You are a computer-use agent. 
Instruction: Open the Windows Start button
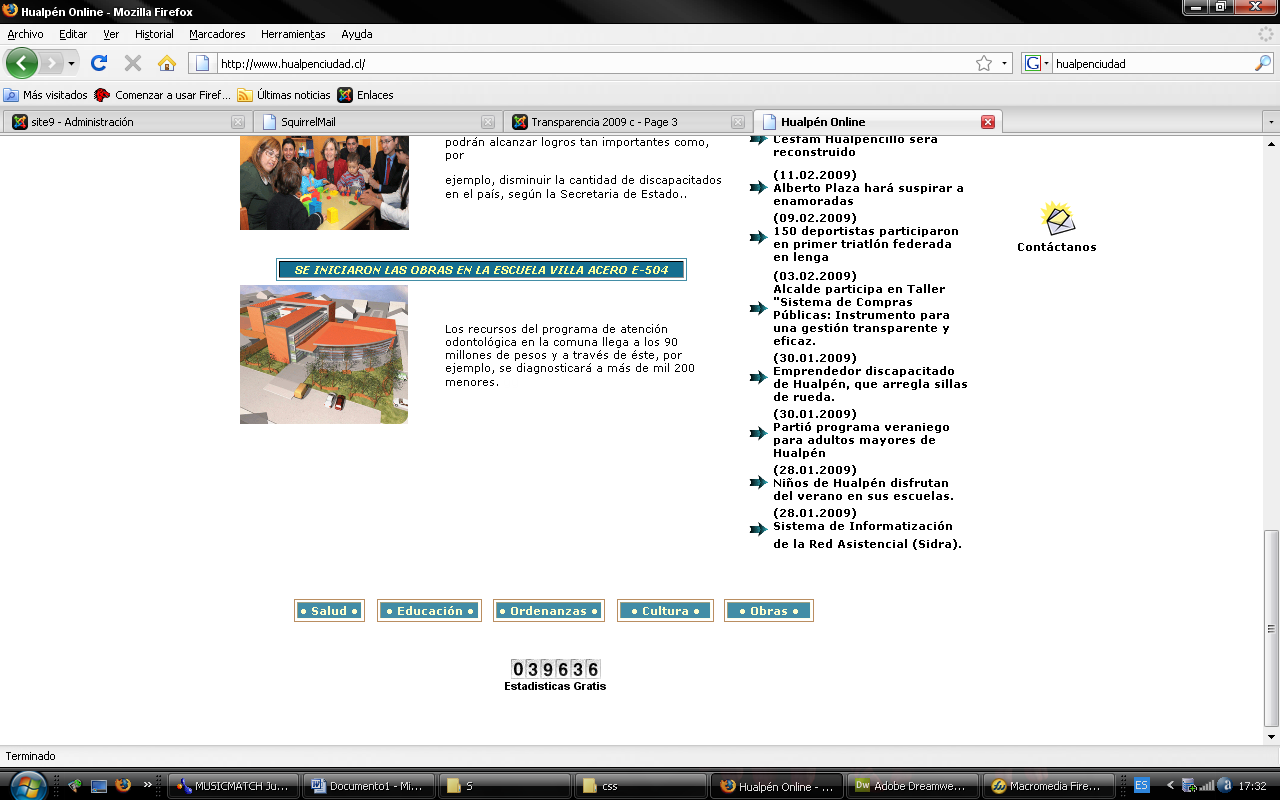(x=27, y=785)
